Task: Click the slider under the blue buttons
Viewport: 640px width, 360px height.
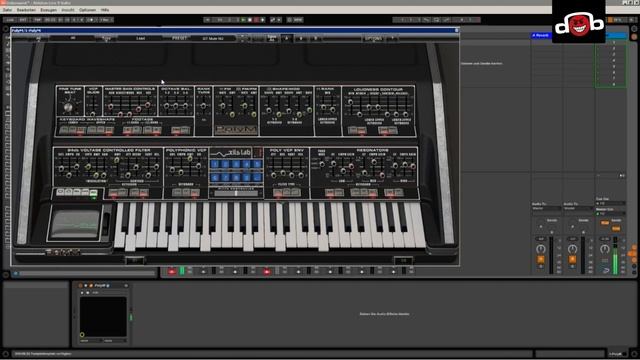Action: point(236,193)
